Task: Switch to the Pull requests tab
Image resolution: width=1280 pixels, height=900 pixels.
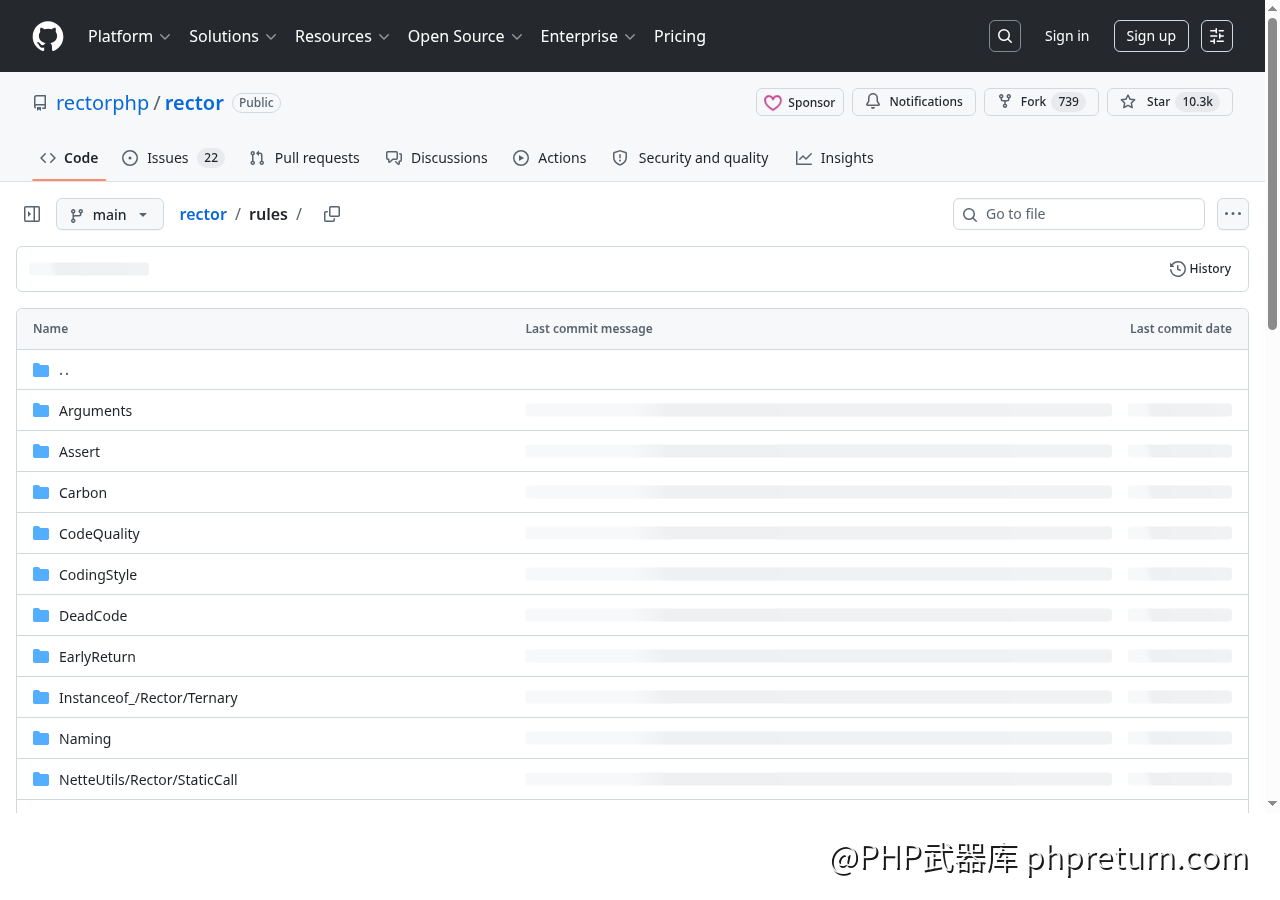Action: (x=305, y=158)
